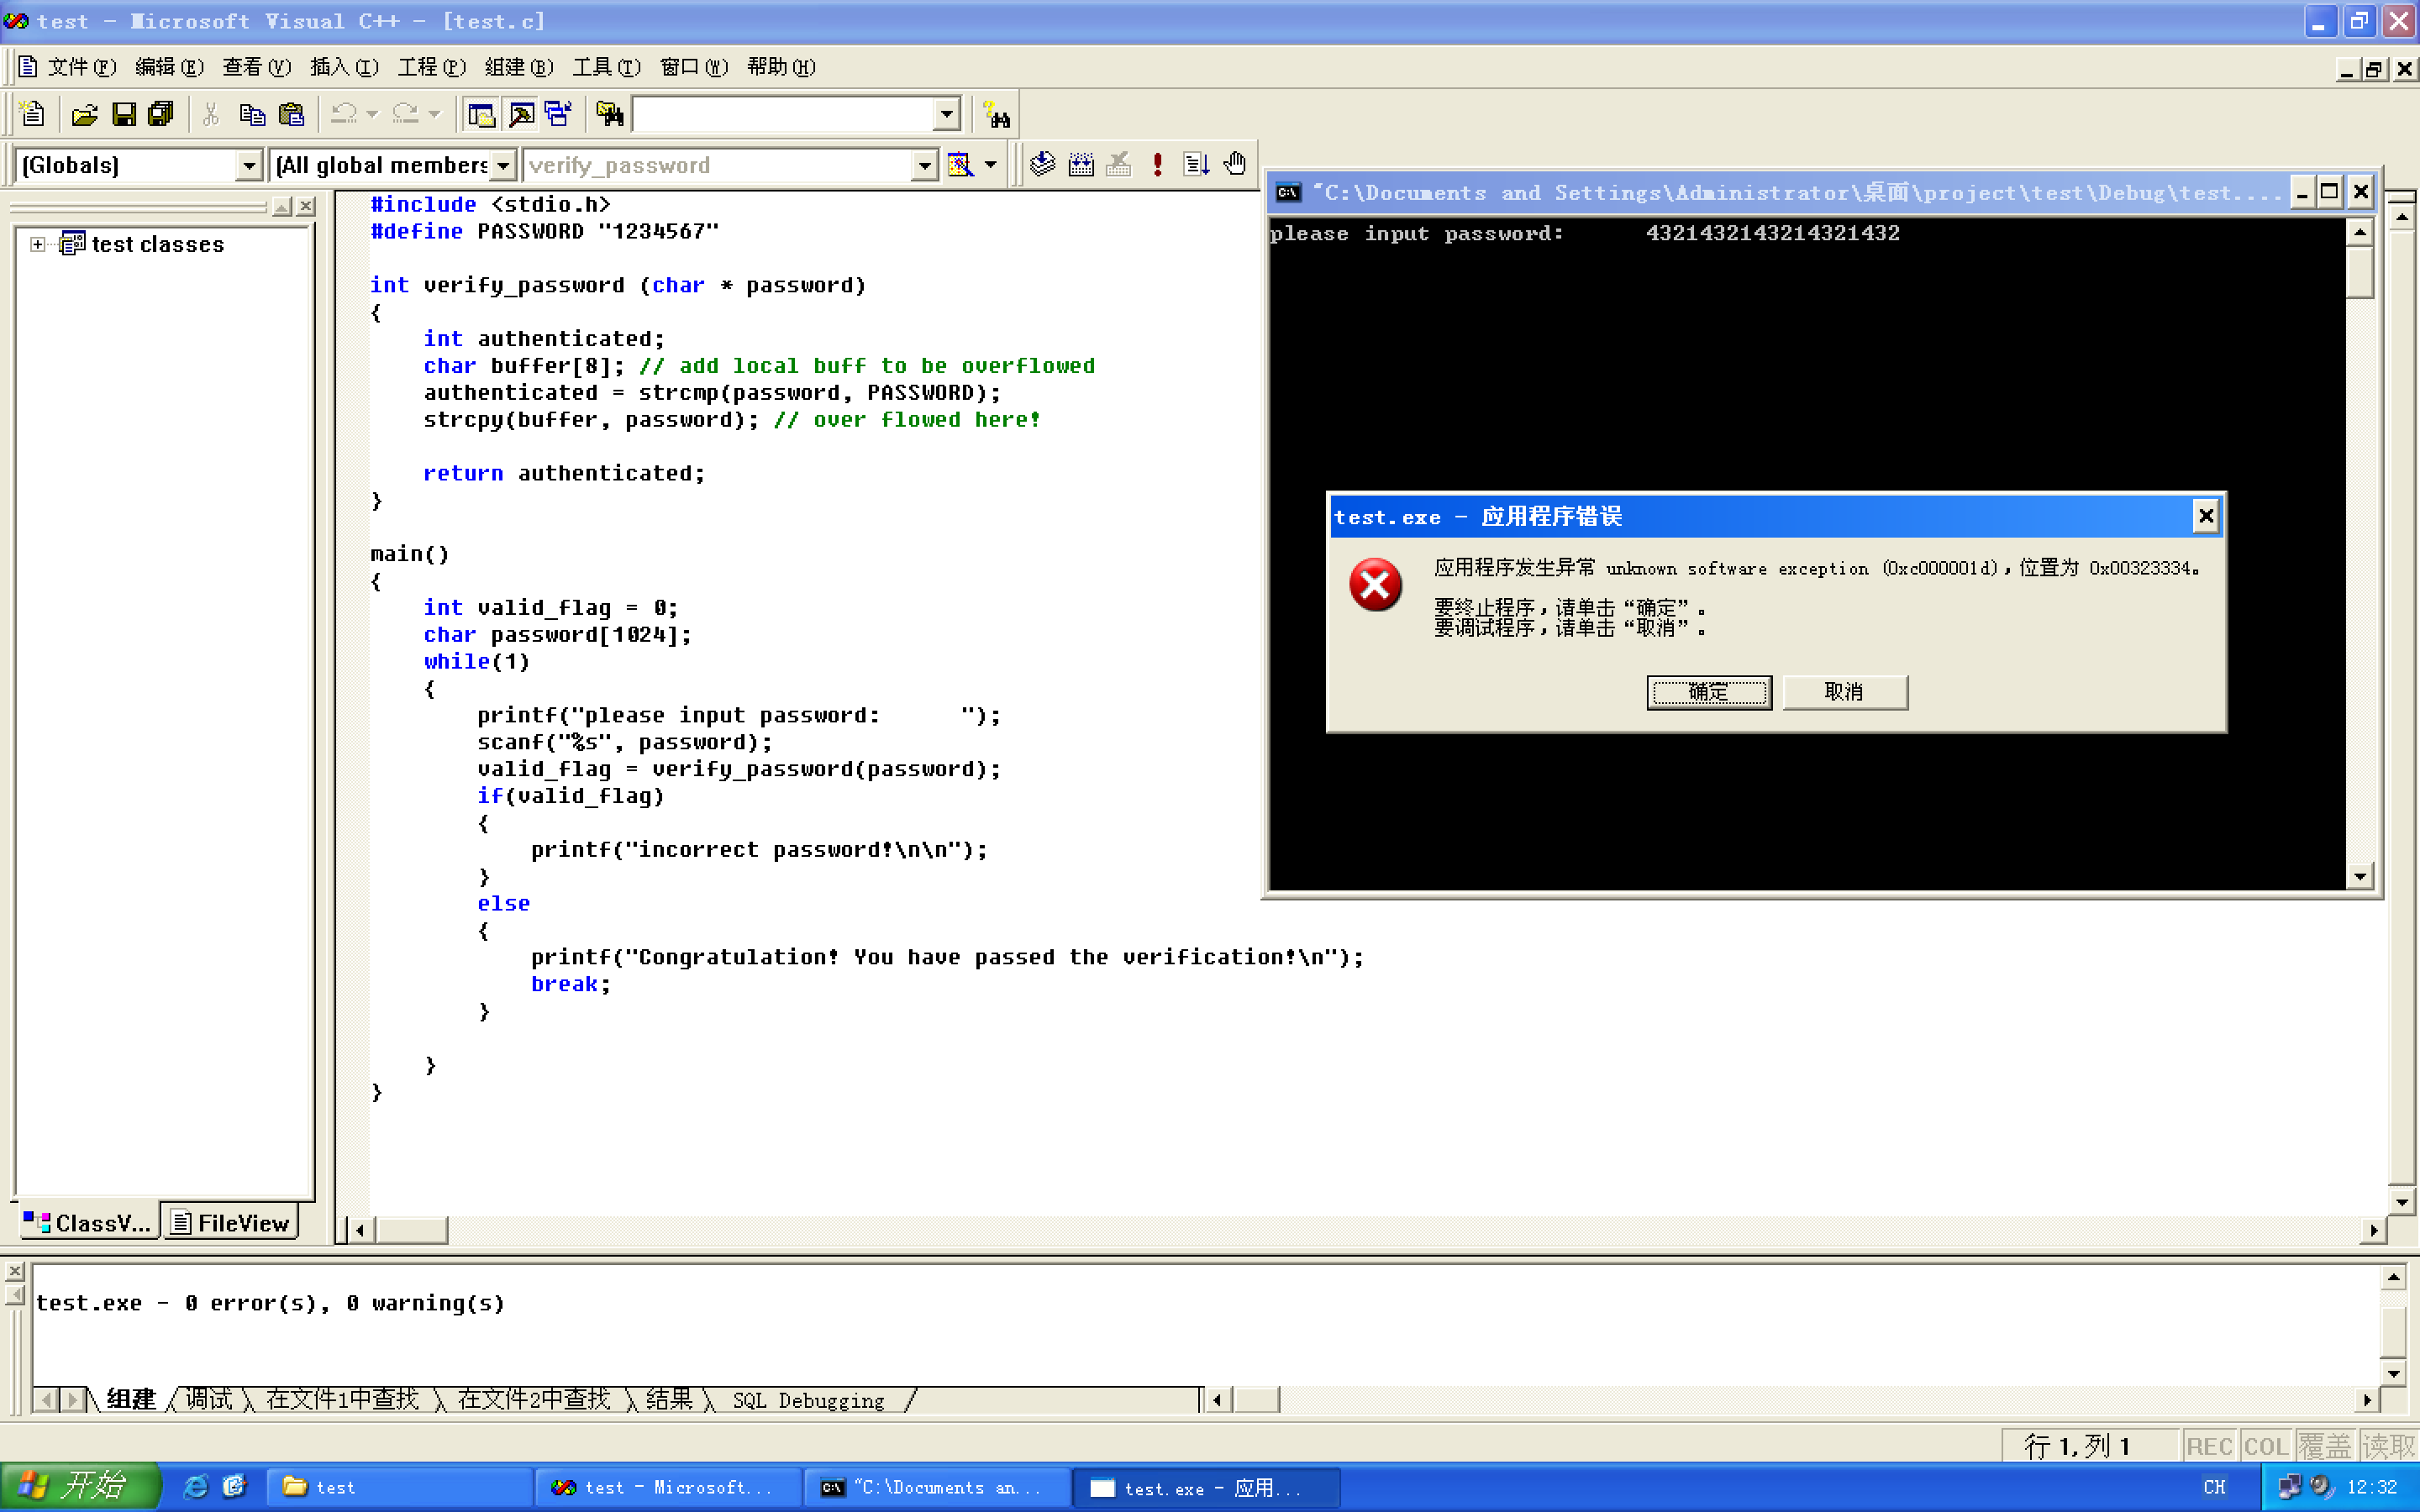Toggle the Workspace window icon

[x=481, y=114]
